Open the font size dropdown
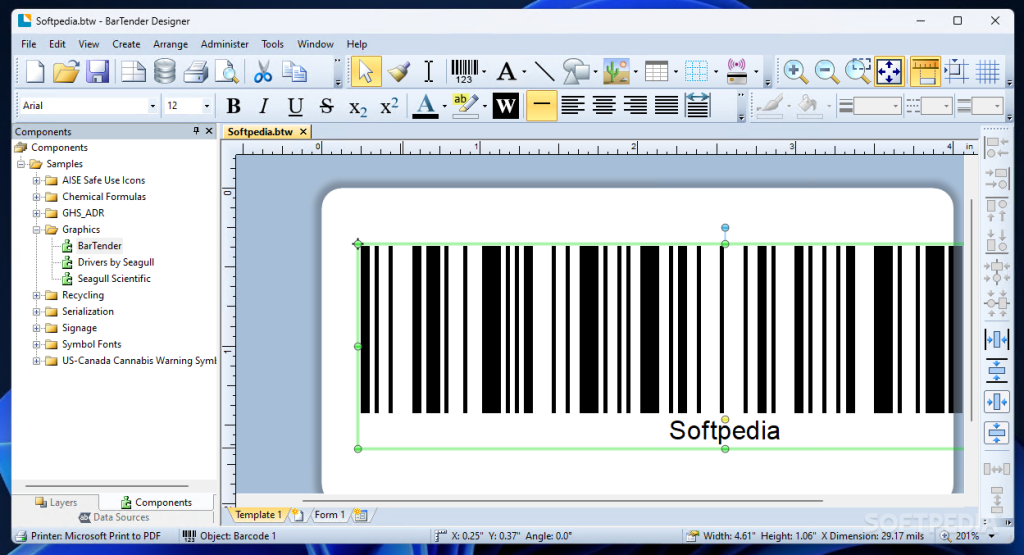Image resolution: width=1024 pixels, height=555 pixels. pos(207,106)
